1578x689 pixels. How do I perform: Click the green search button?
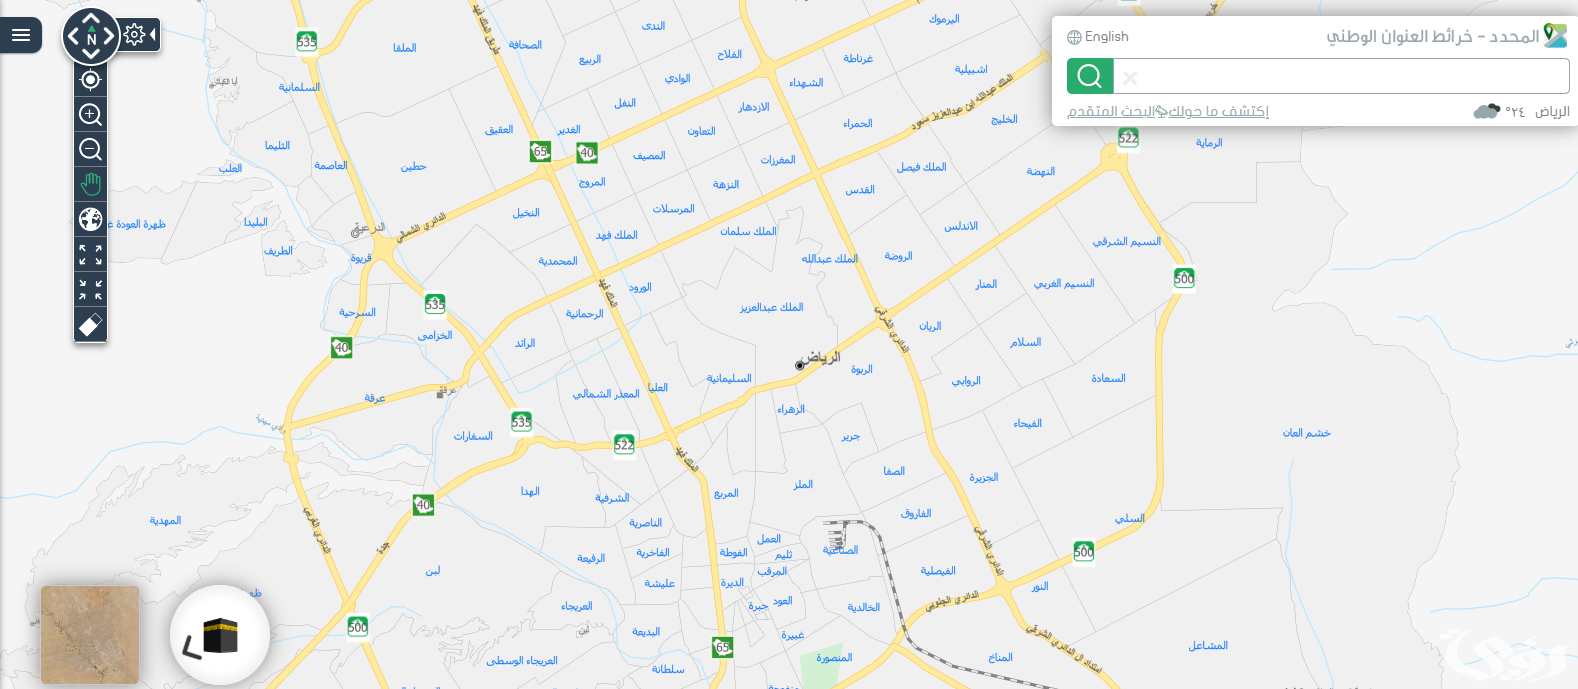(x=1090, y=76)
